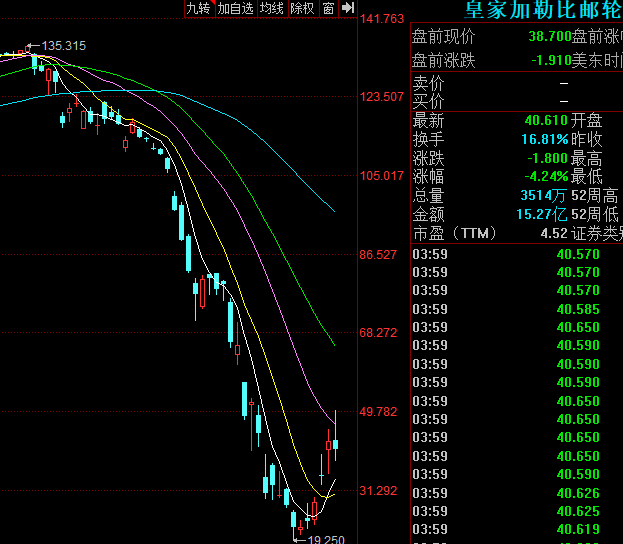This screenshot has width=623, height=544.
Task: Click the 52周低 label
Action: 595,215
